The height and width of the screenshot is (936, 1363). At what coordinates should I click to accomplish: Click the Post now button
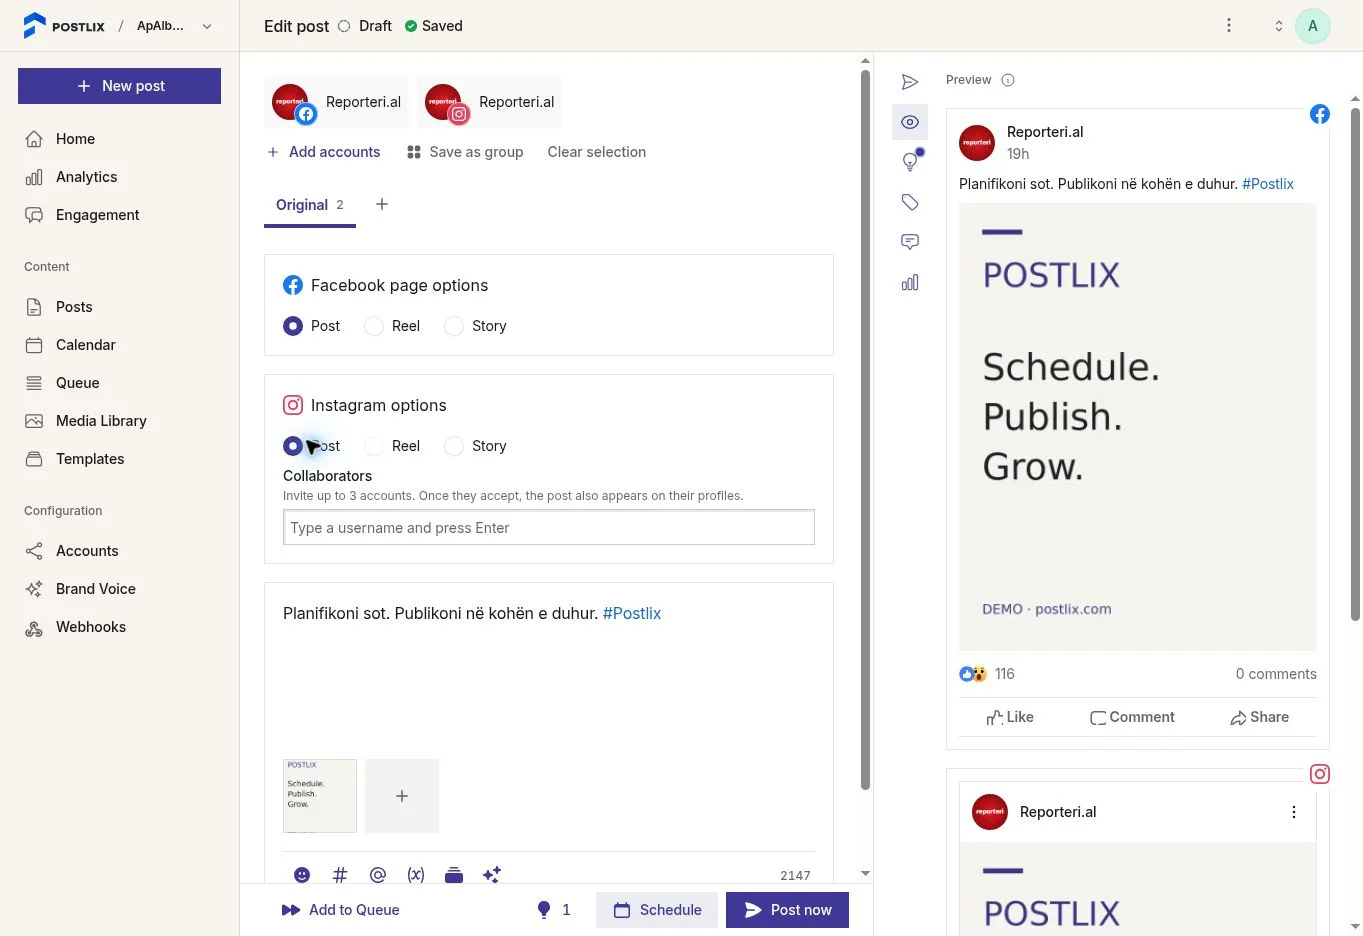[x=787, y=910]
